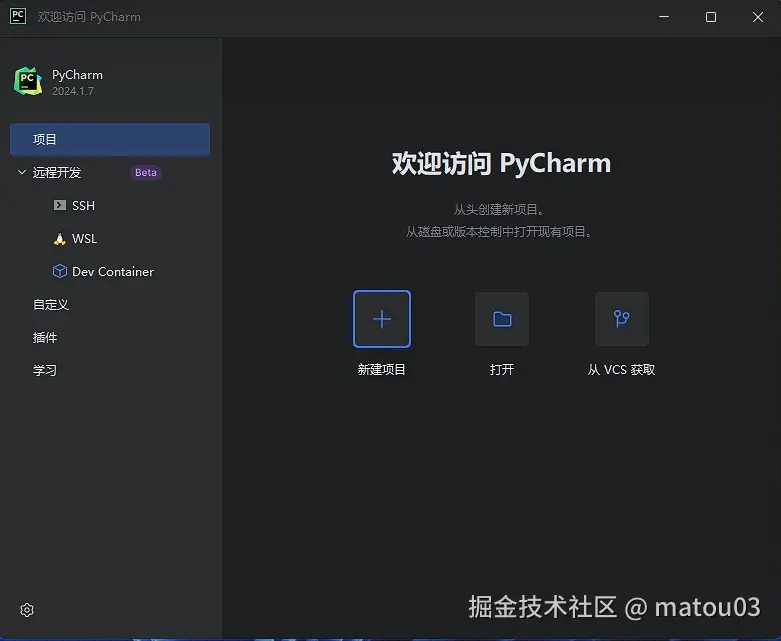Click the PyCharm logo in sidebar
The width and height of the screenshot is (781, 641).
click(28, 81)
